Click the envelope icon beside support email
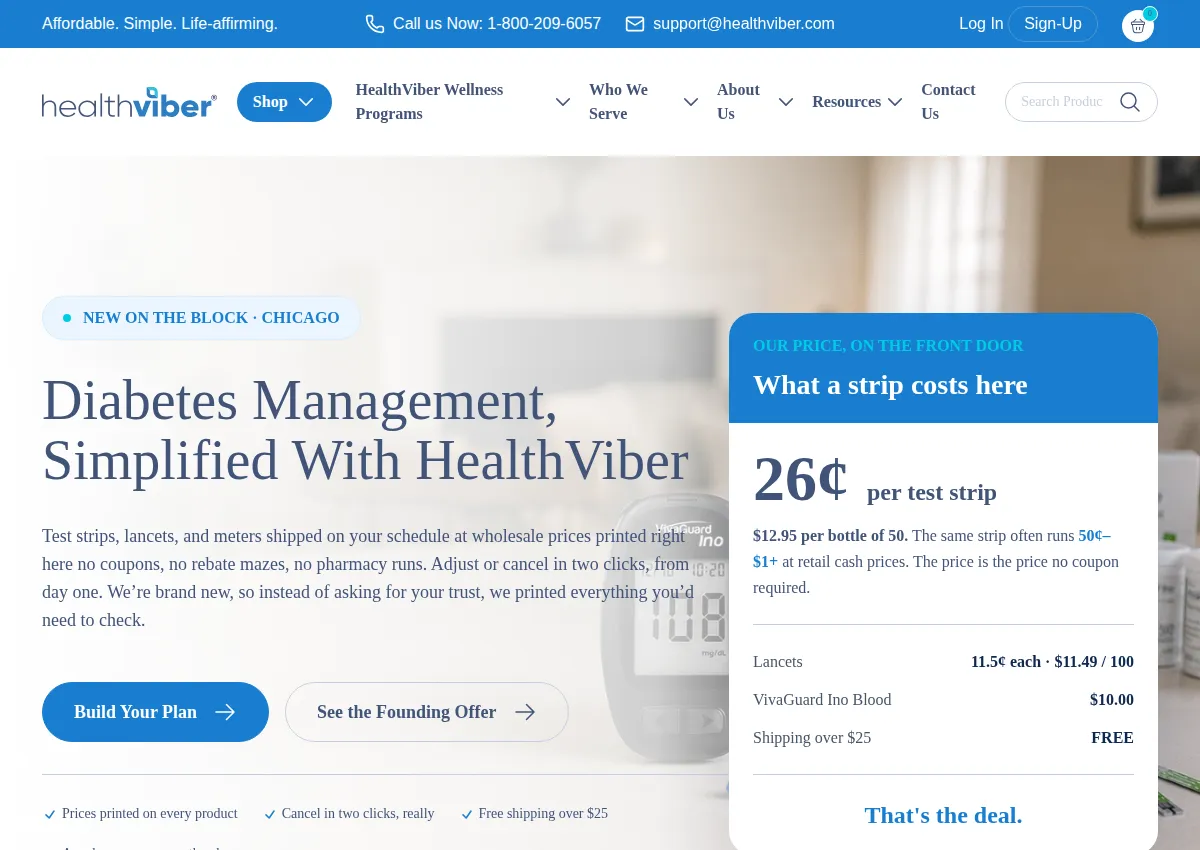 635,24
